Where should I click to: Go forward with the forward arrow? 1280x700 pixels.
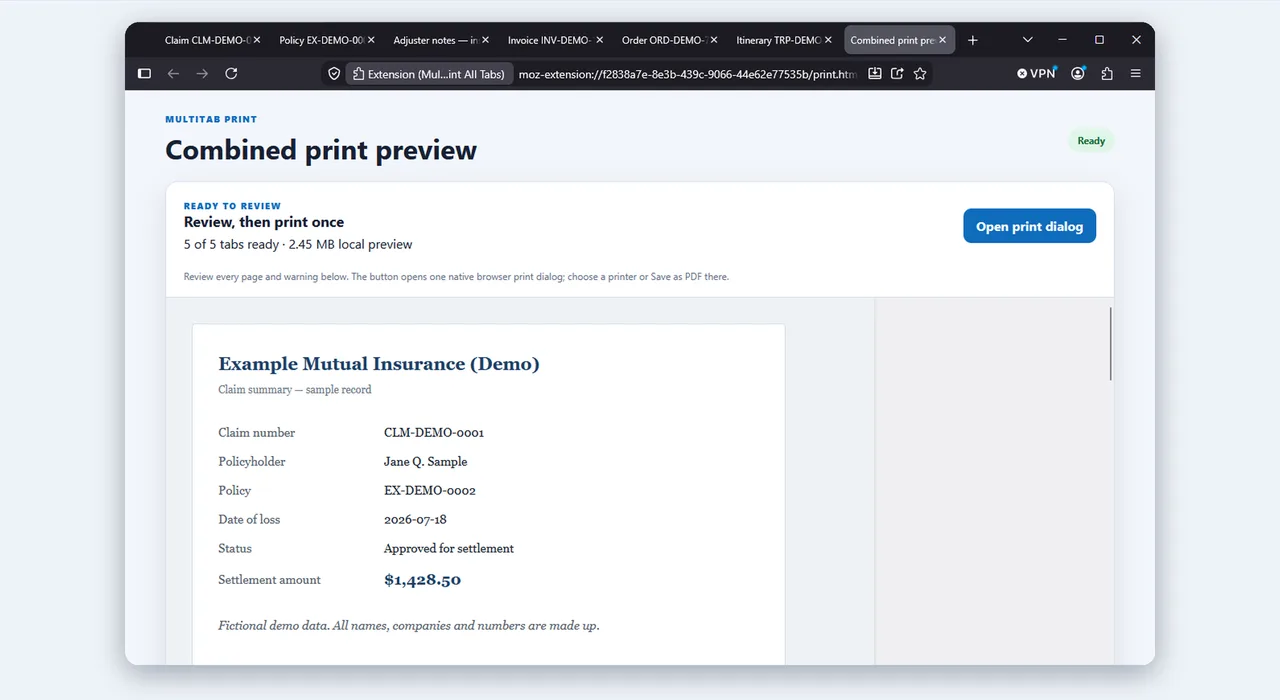[202, 73]
